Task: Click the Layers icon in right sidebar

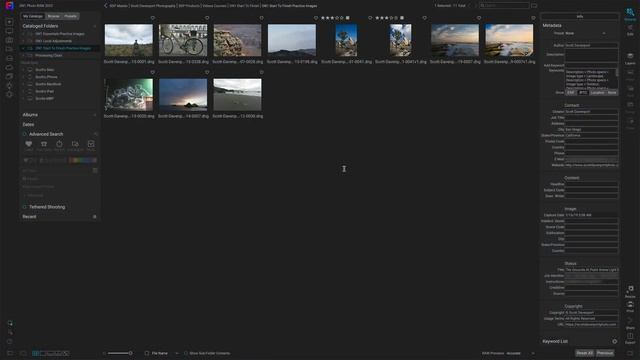Action: (630, 58)
